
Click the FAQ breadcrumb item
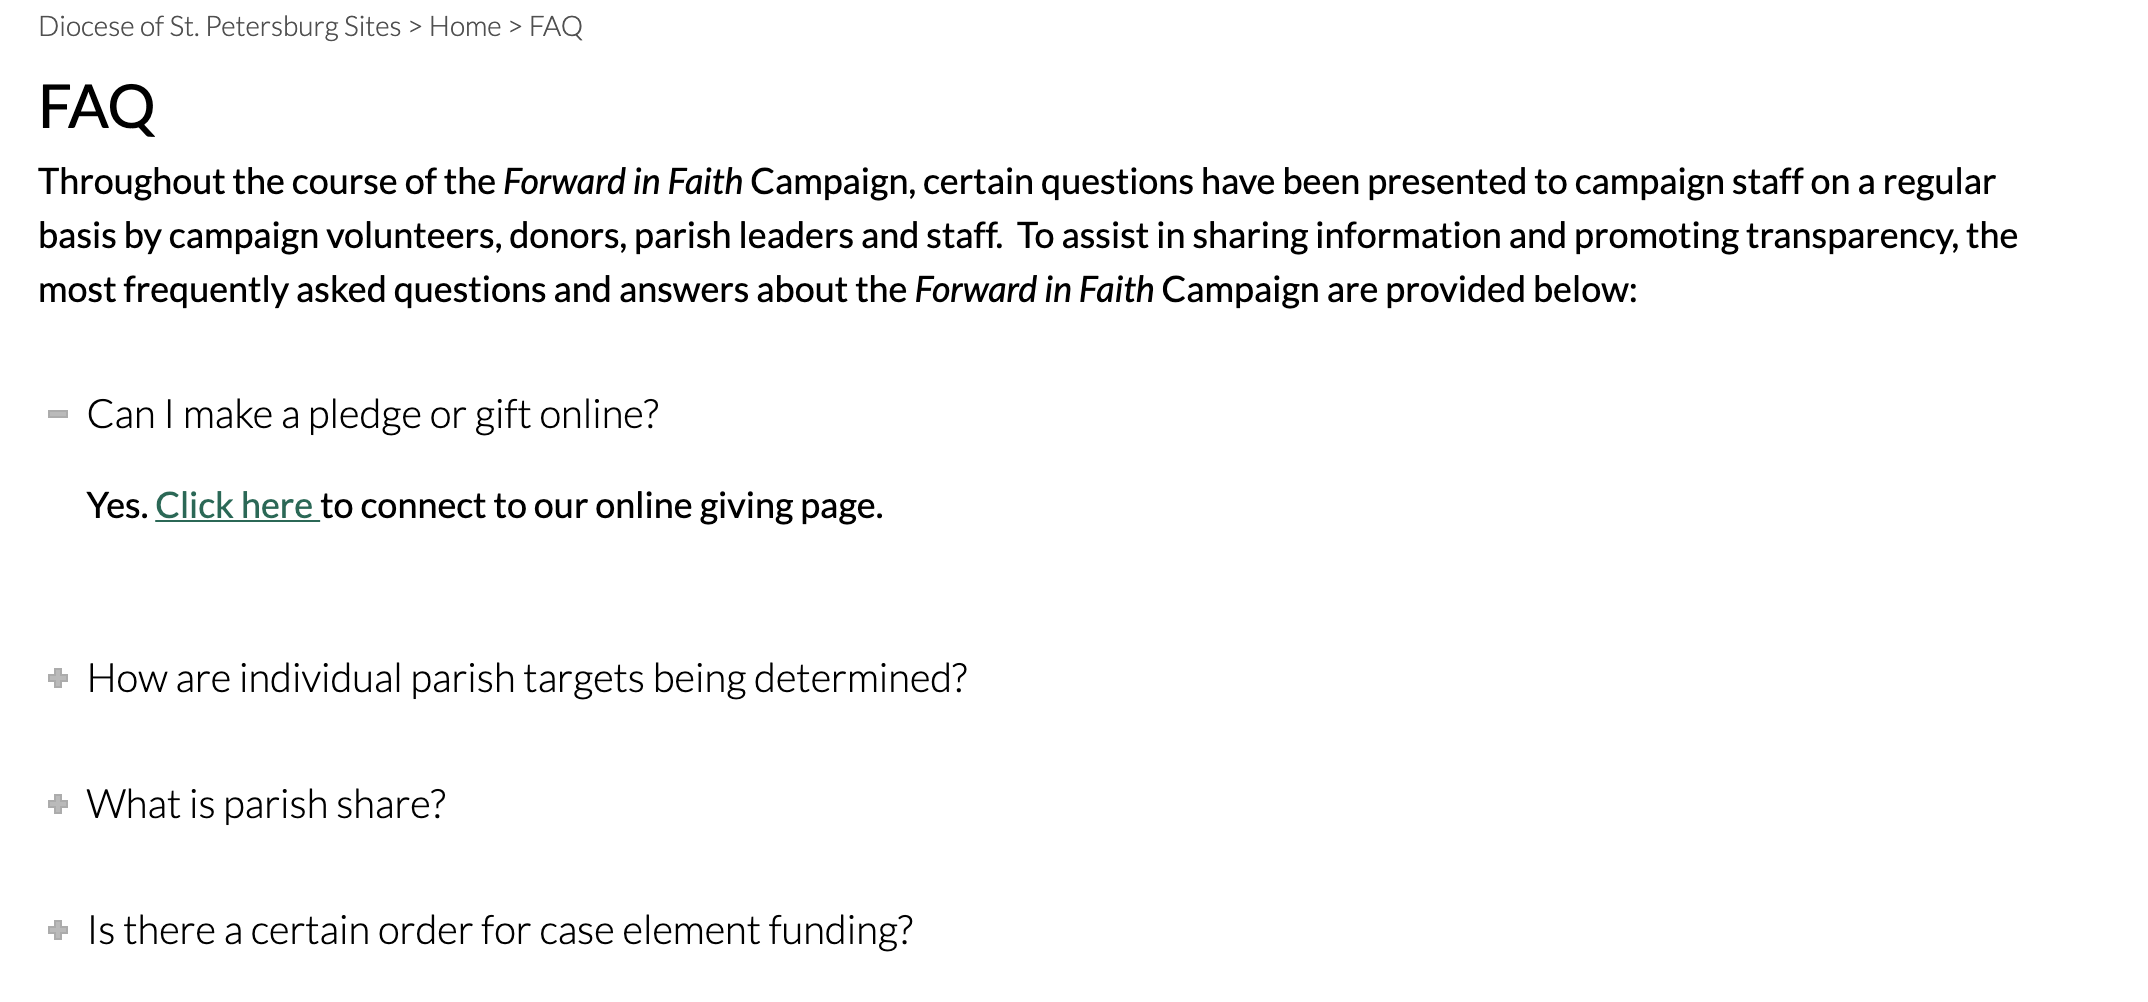(556, 27)
